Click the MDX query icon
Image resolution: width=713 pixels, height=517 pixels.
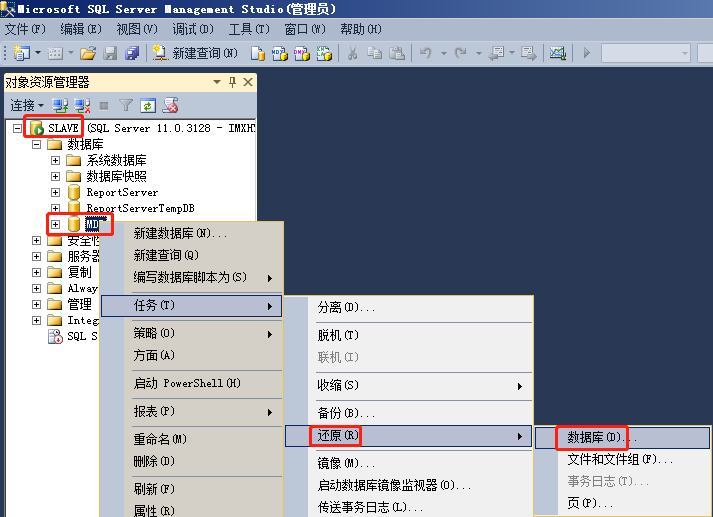pos(280,54)
